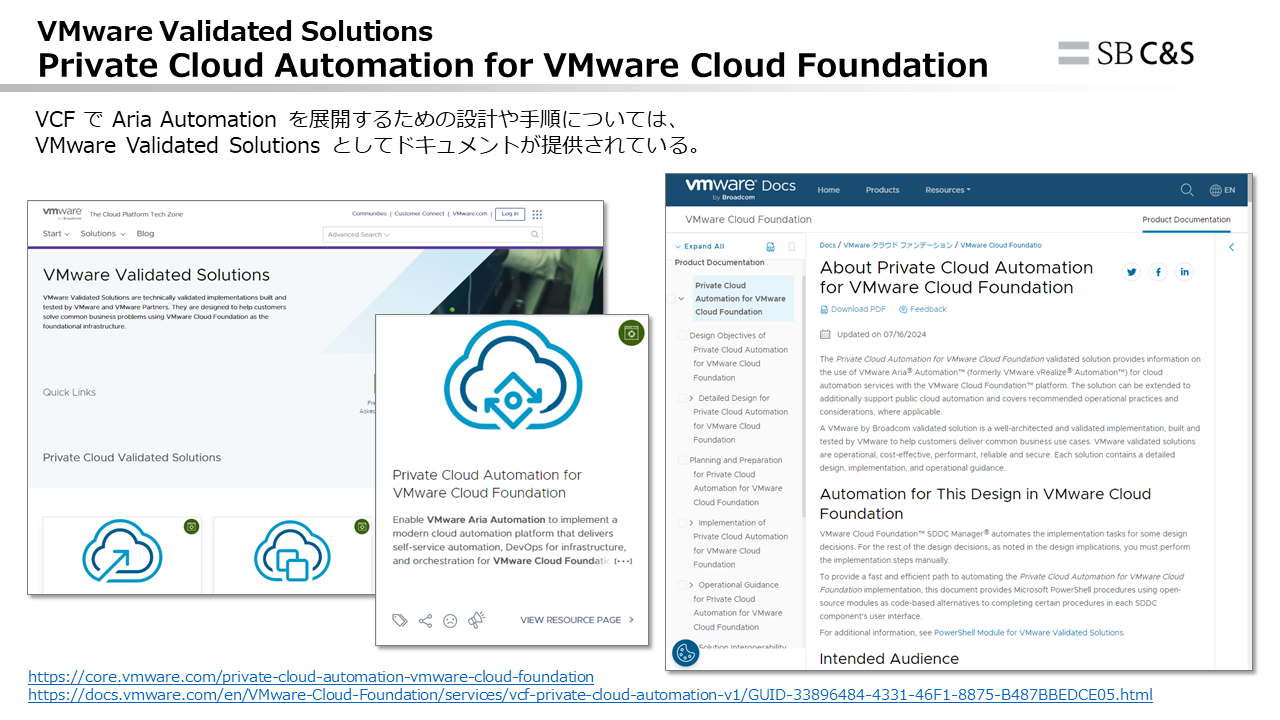Open the Products menu in Docs header

(x=882, y=190)
